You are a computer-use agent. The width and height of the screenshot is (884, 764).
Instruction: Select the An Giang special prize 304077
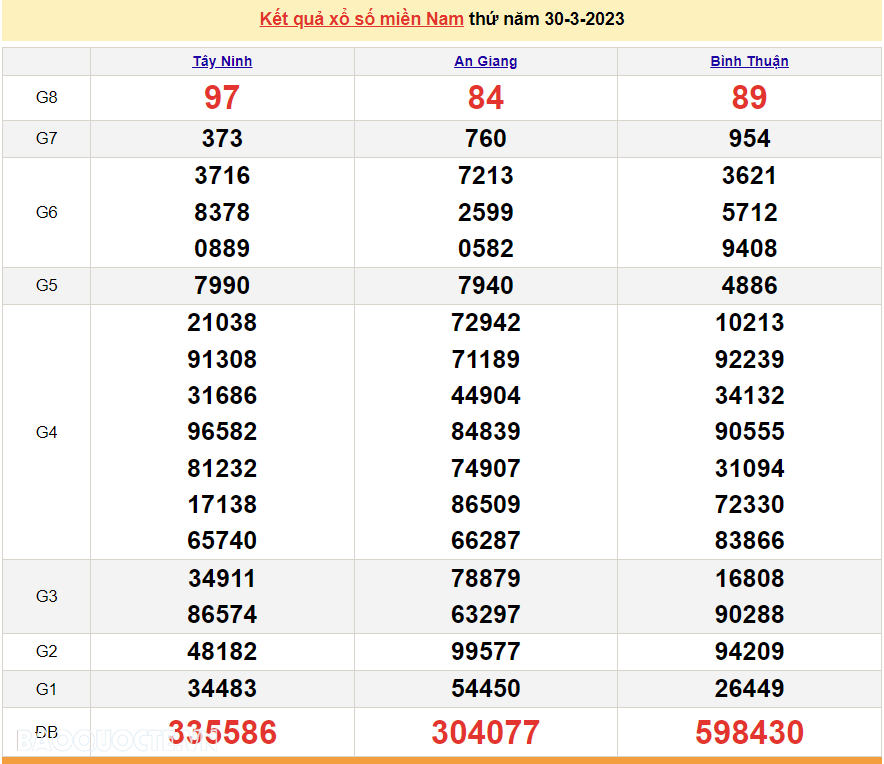[x=486, y=733]
